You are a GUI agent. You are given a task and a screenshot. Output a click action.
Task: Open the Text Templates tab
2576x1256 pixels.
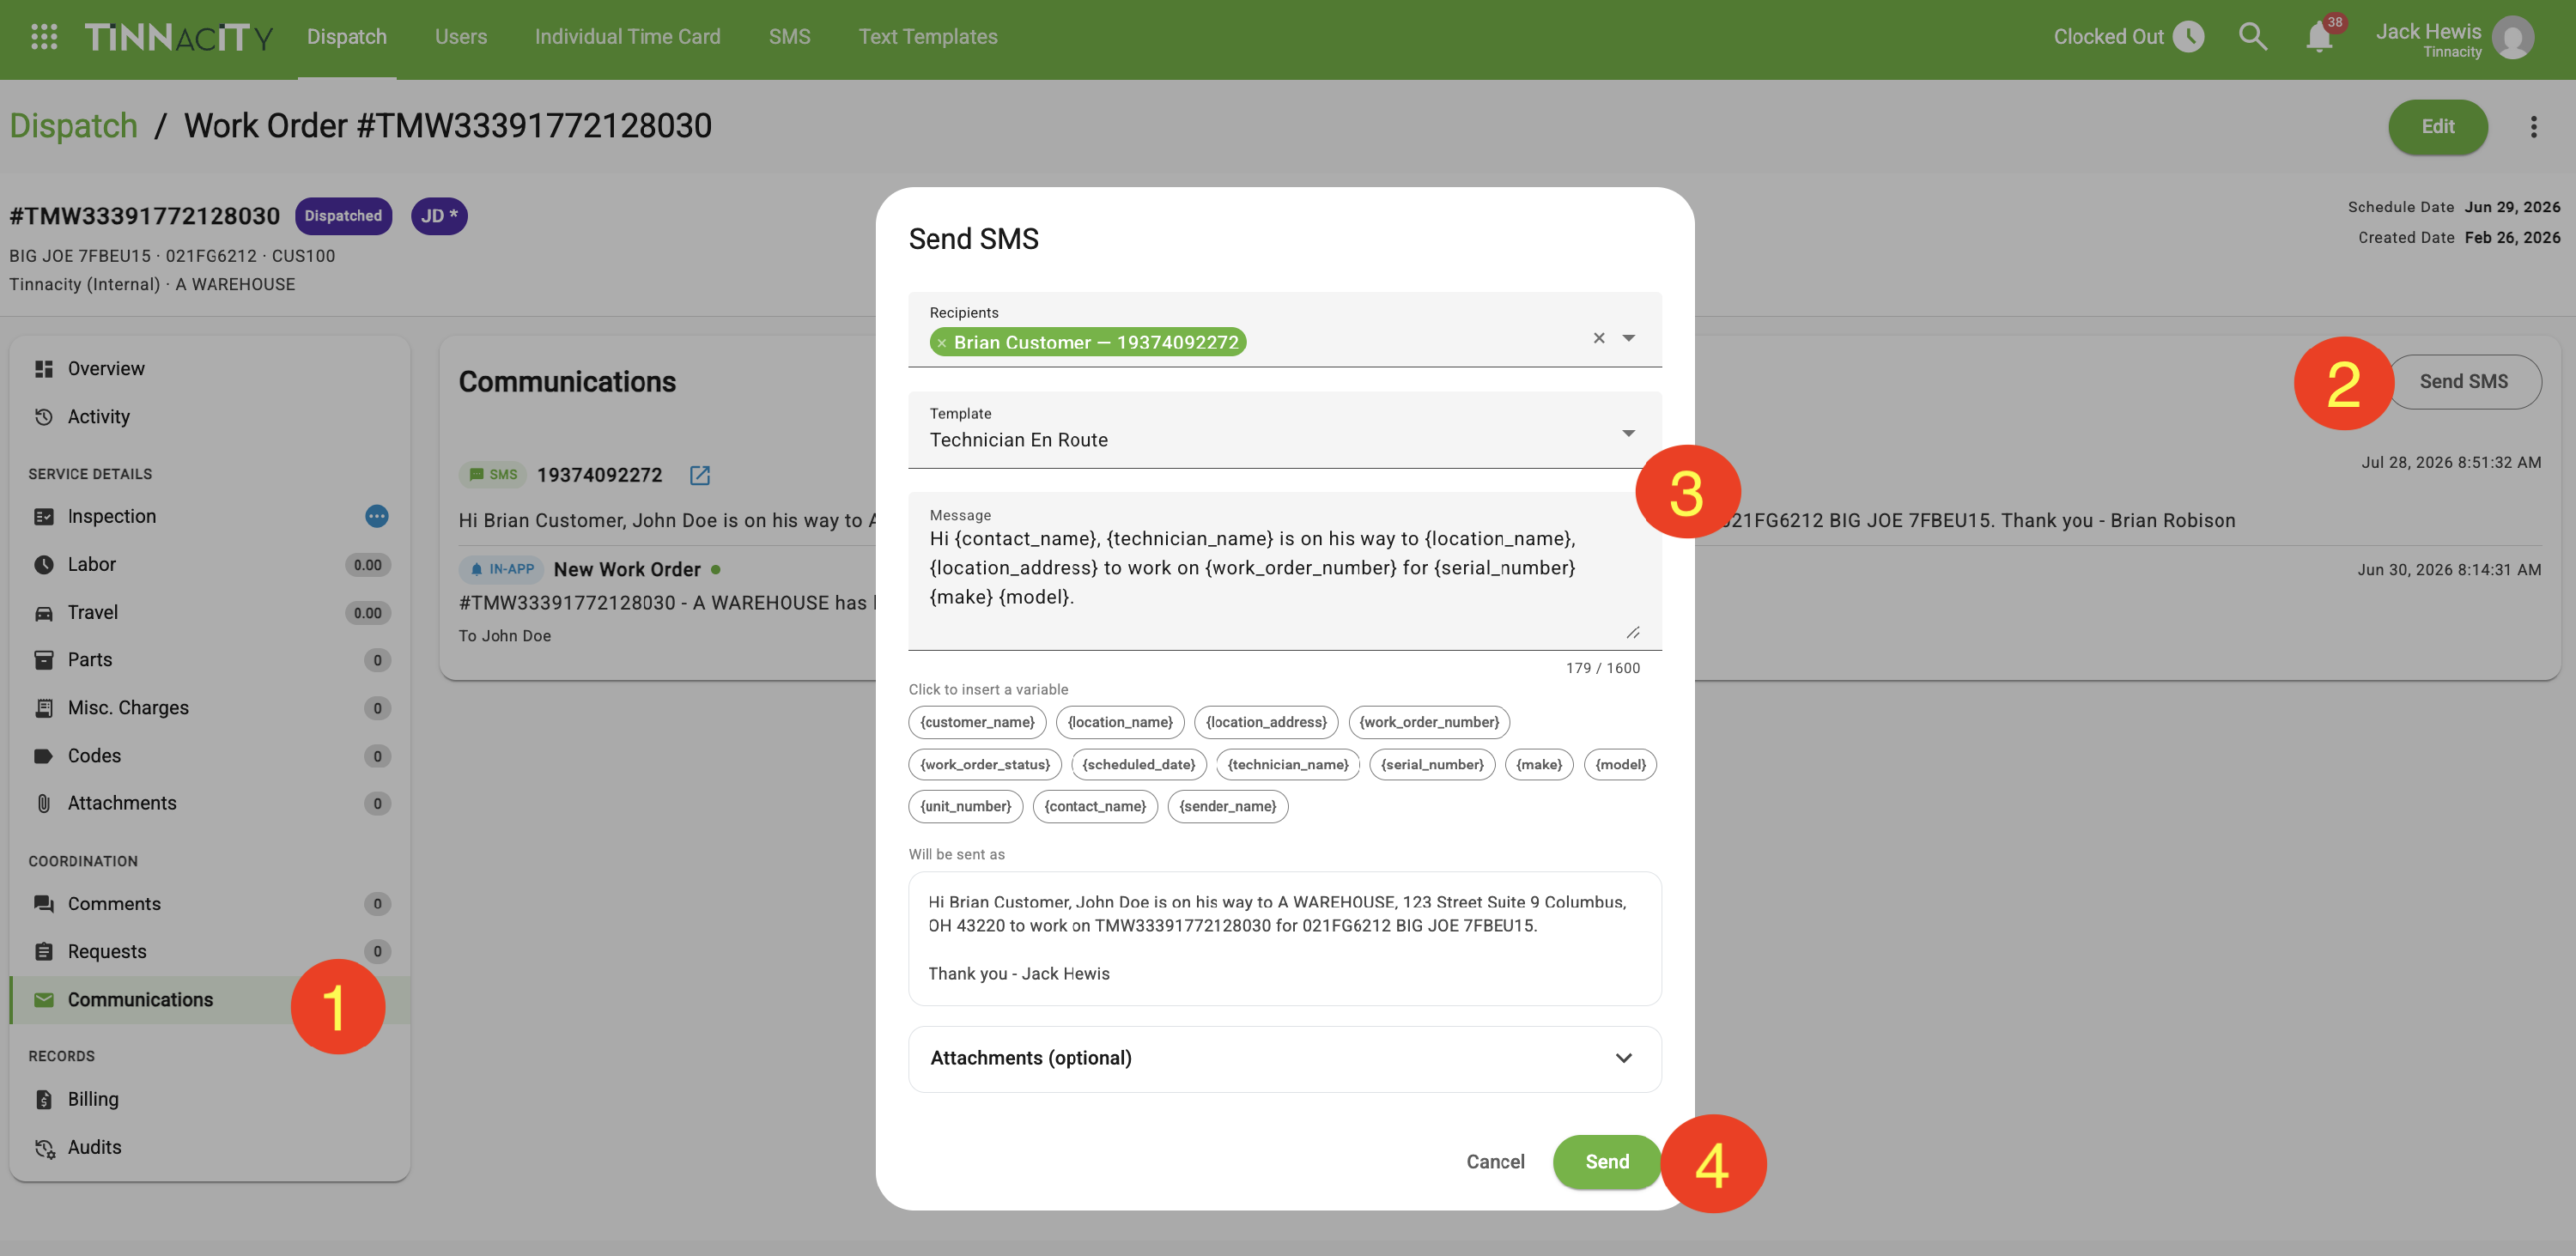coord(928,37)
